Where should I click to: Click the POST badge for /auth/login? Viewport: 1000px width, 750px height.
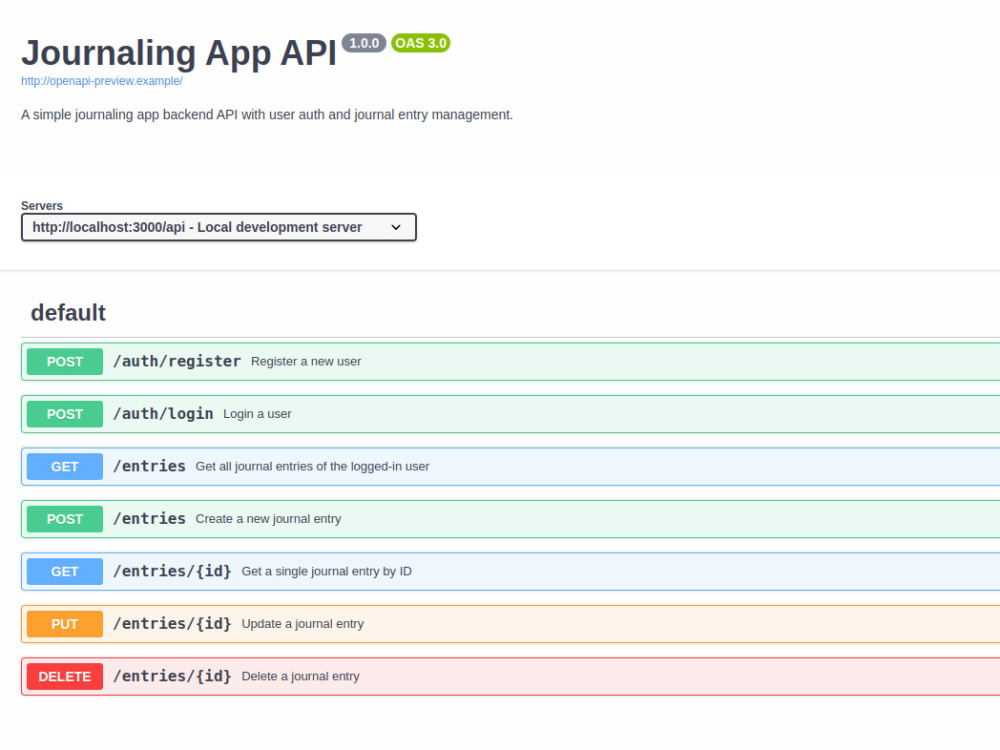coord(64,414)
